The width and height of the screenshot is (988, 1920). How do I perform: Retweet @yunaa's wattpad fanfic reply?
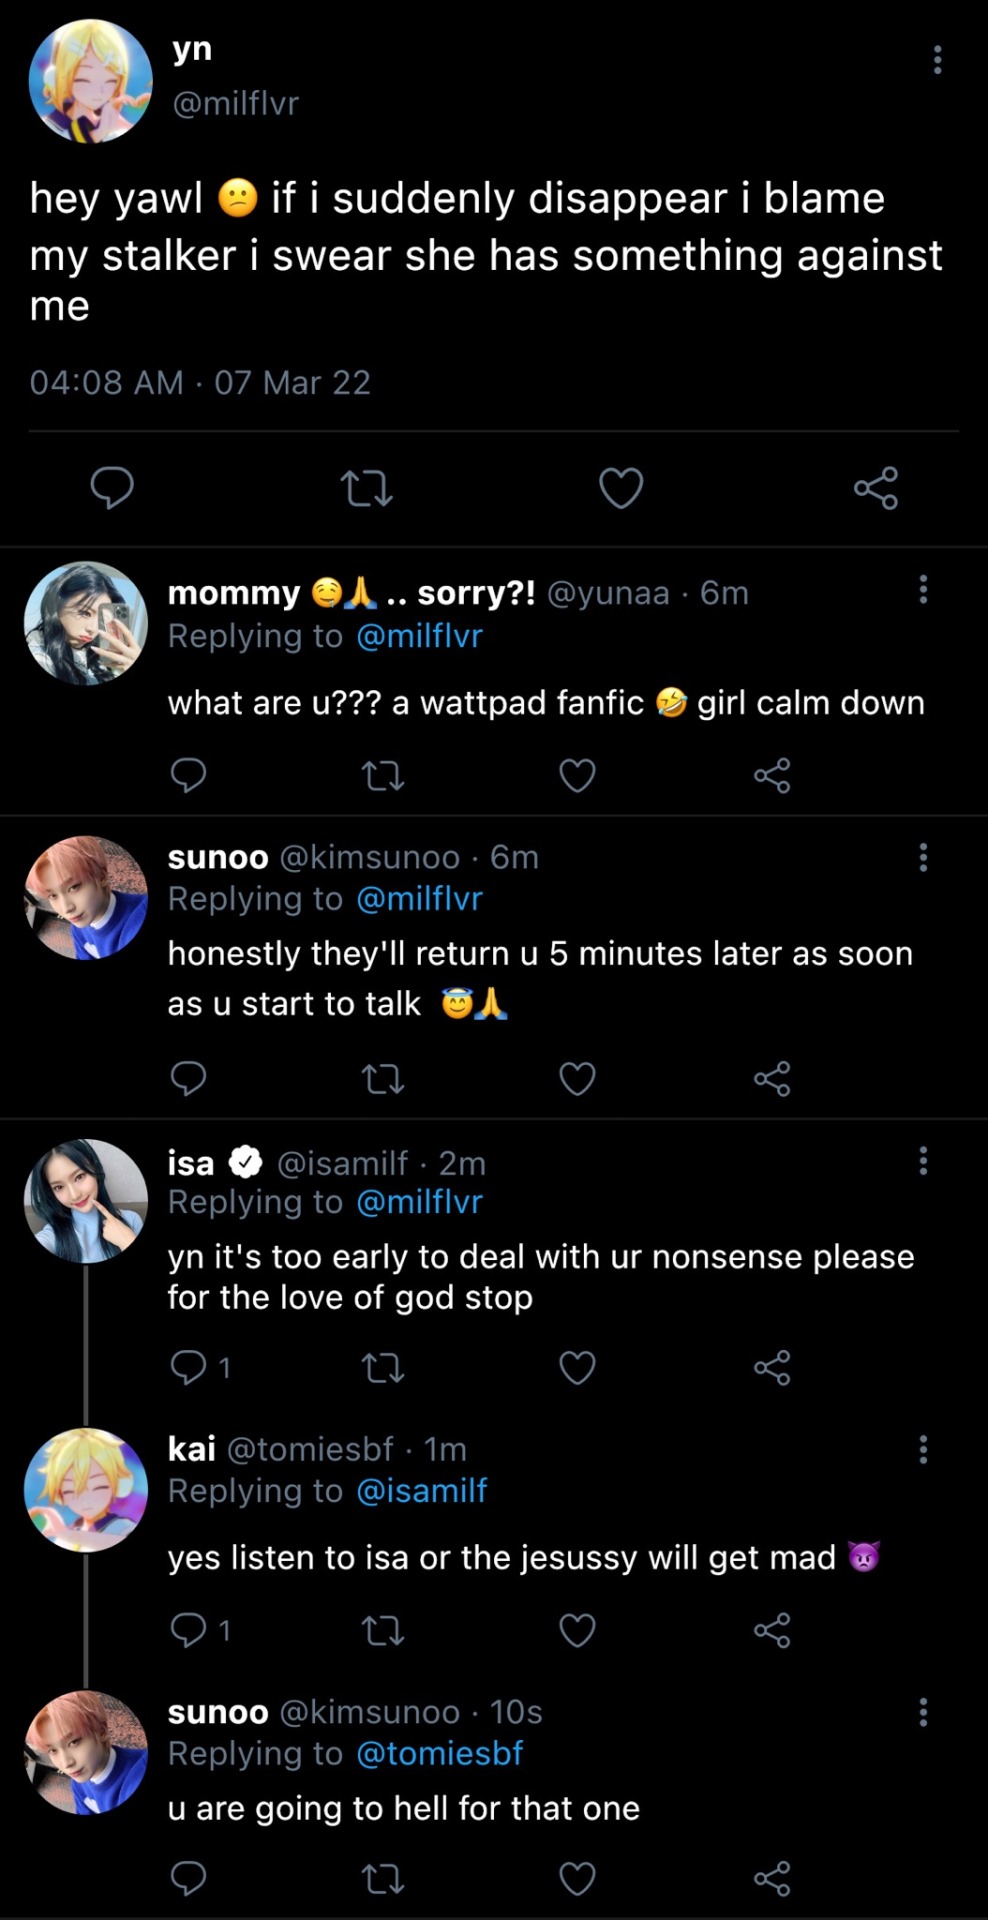tap(382, 775)
